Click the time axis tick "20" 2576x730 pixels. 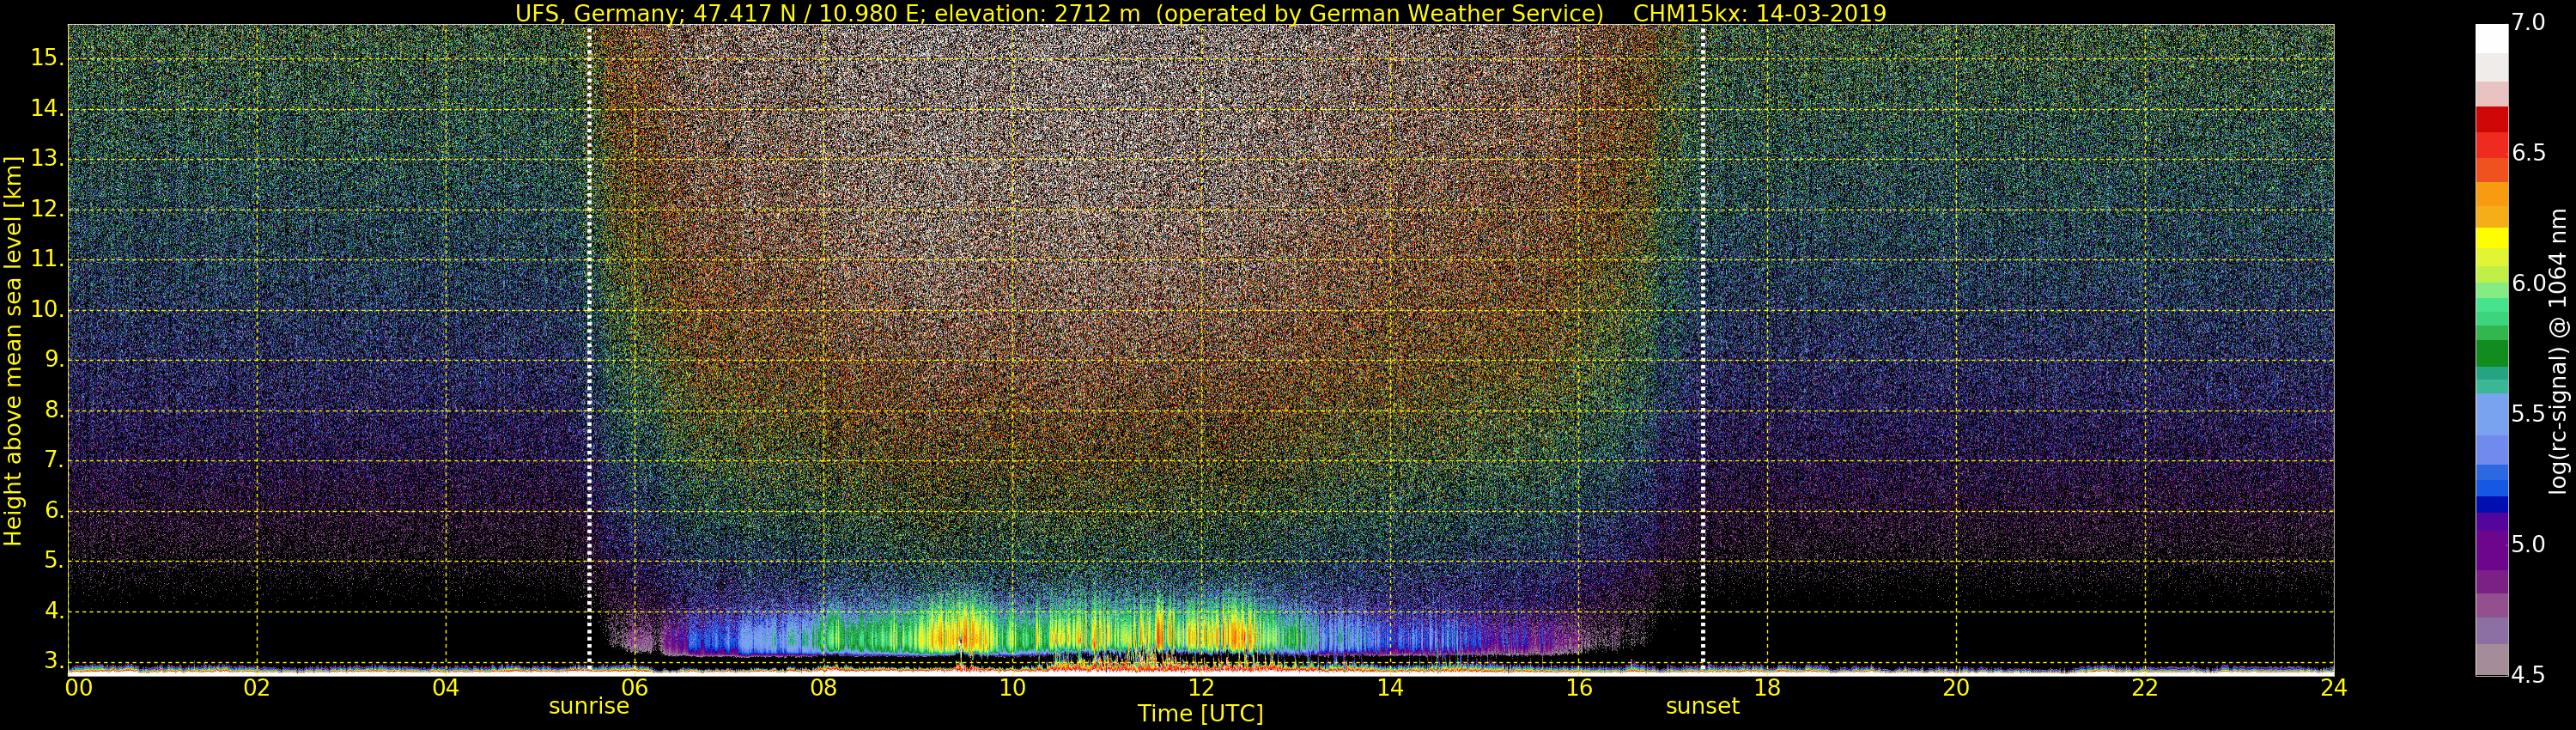1956,687
